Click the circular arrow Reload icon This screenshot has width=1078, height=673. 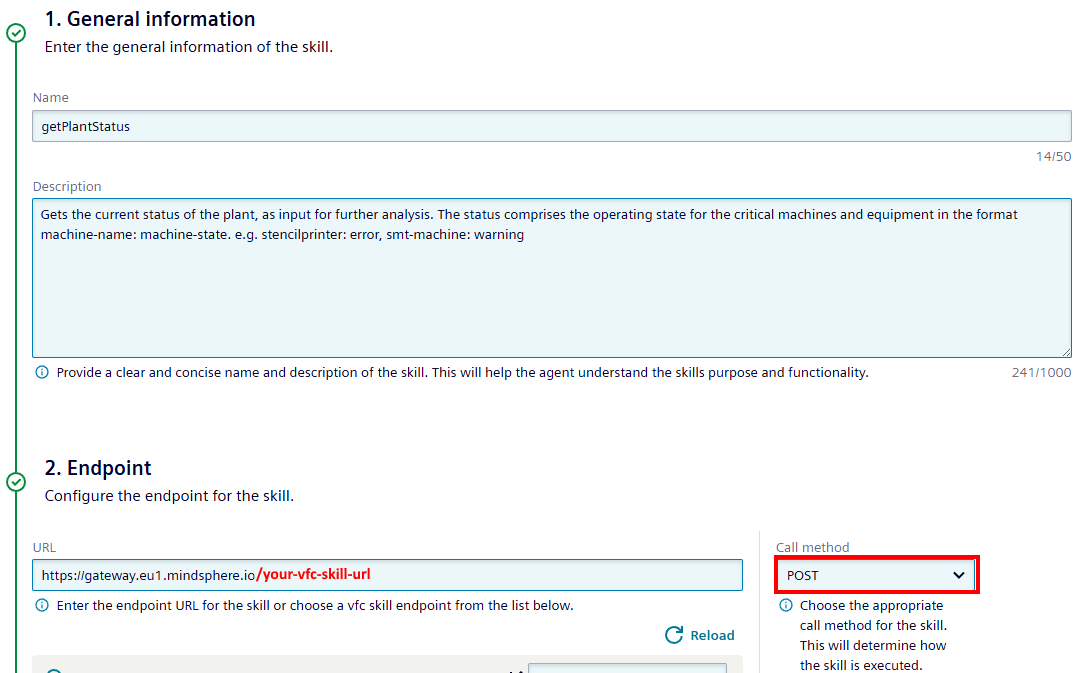(675, 635)
